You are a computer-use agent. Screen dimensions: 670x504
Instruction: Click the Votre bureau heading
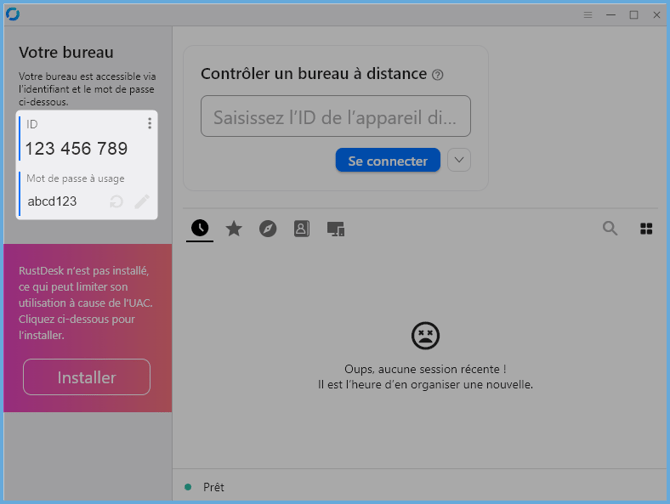(x=66, y=52)
